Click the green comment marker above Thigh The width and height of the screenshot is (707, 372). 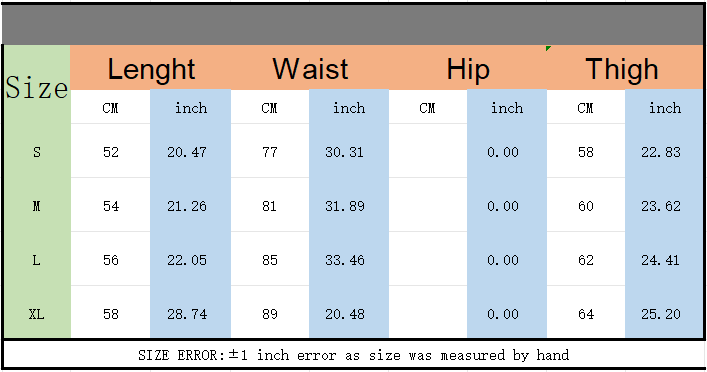[x=548, y=48]
